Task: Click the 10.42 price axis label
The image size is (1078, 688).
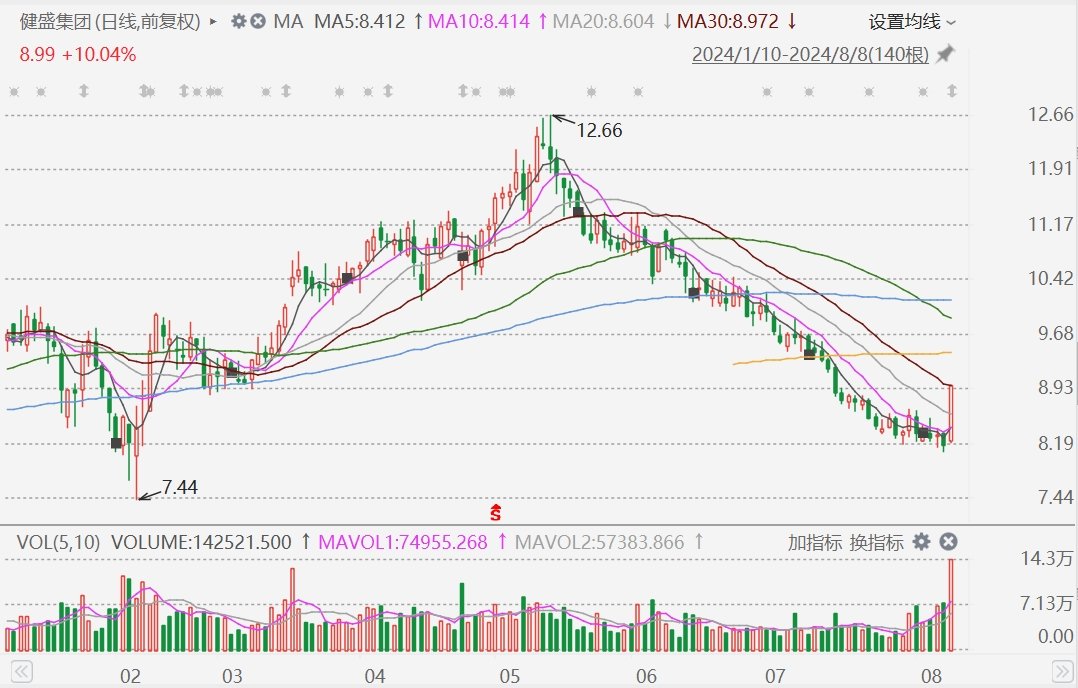Action: pos(1050,278)
